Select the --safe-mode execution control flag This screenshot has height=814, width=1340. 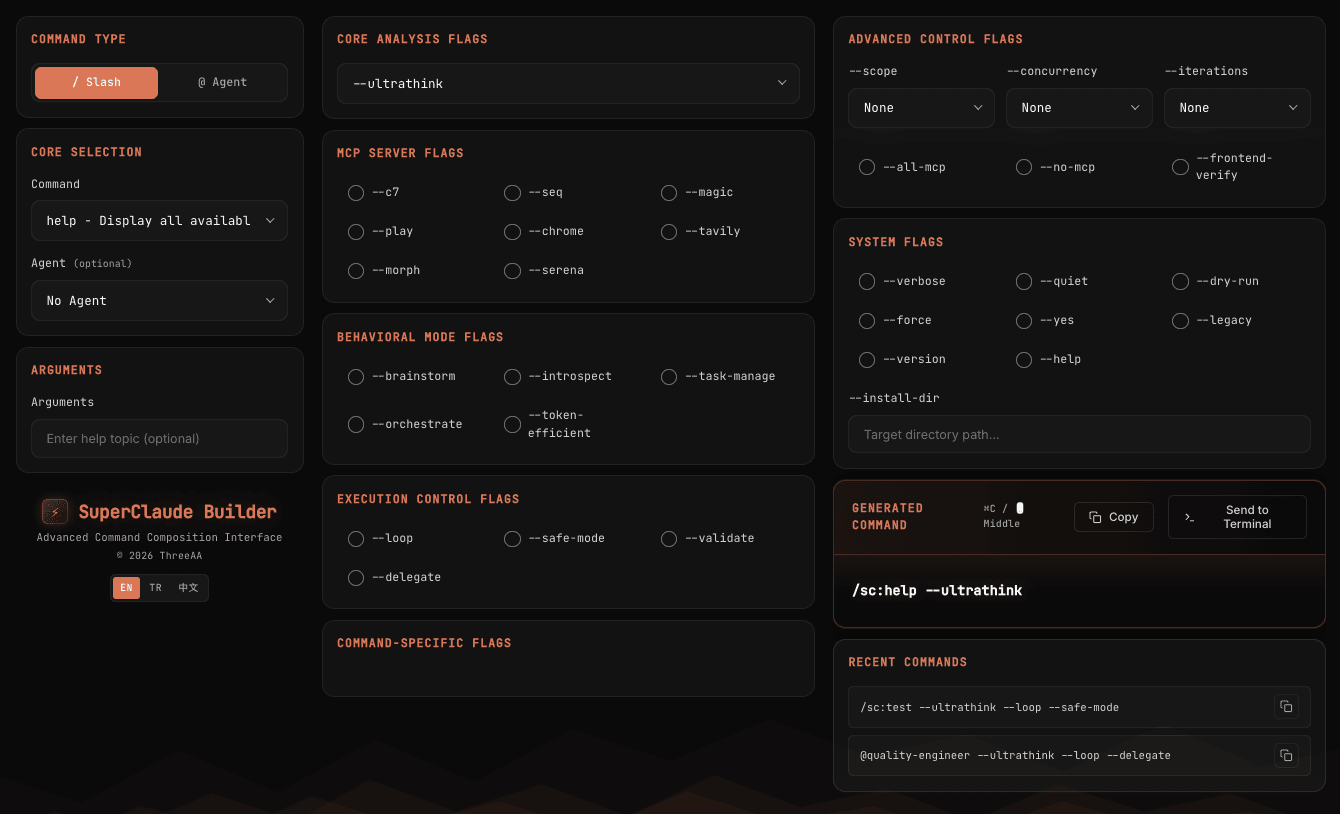click(x=512, y=538)
